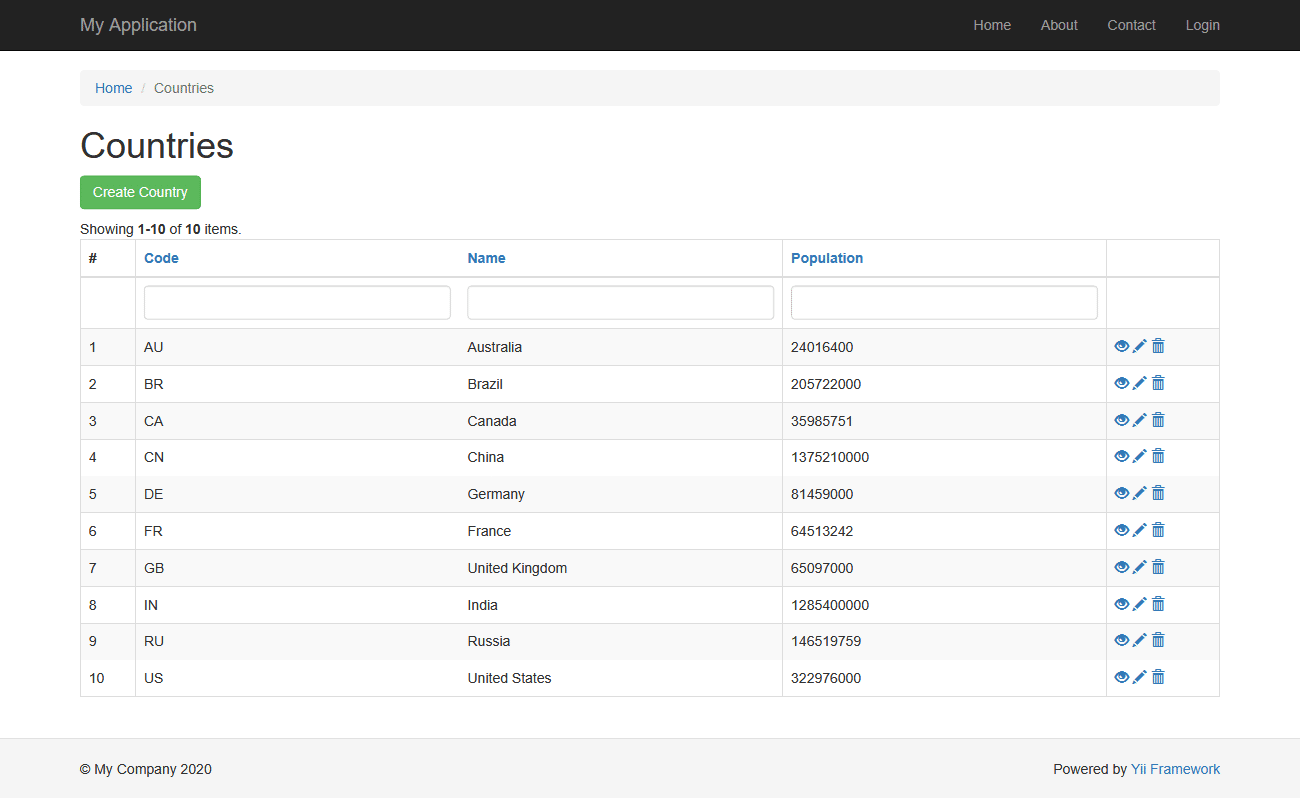Open the About page from navbar

click(x=1059, y=25)
